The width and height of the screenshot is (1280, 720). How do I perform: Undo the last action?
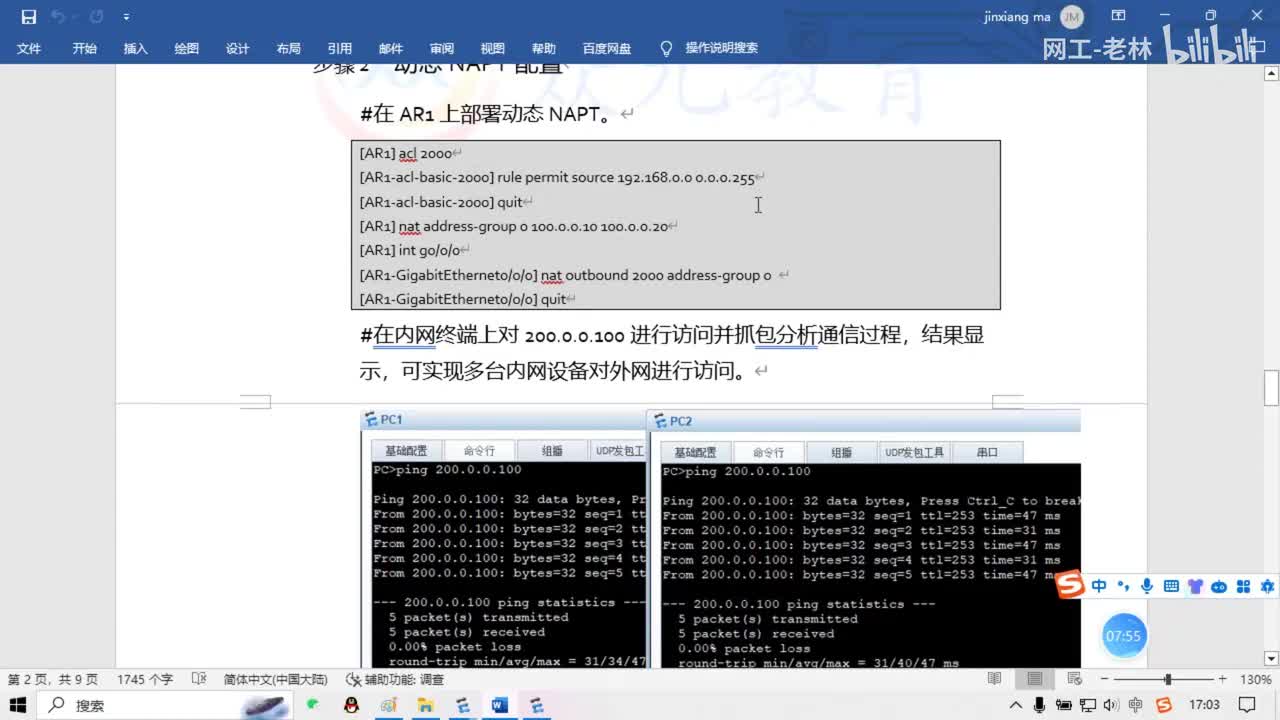click(58, 17)
